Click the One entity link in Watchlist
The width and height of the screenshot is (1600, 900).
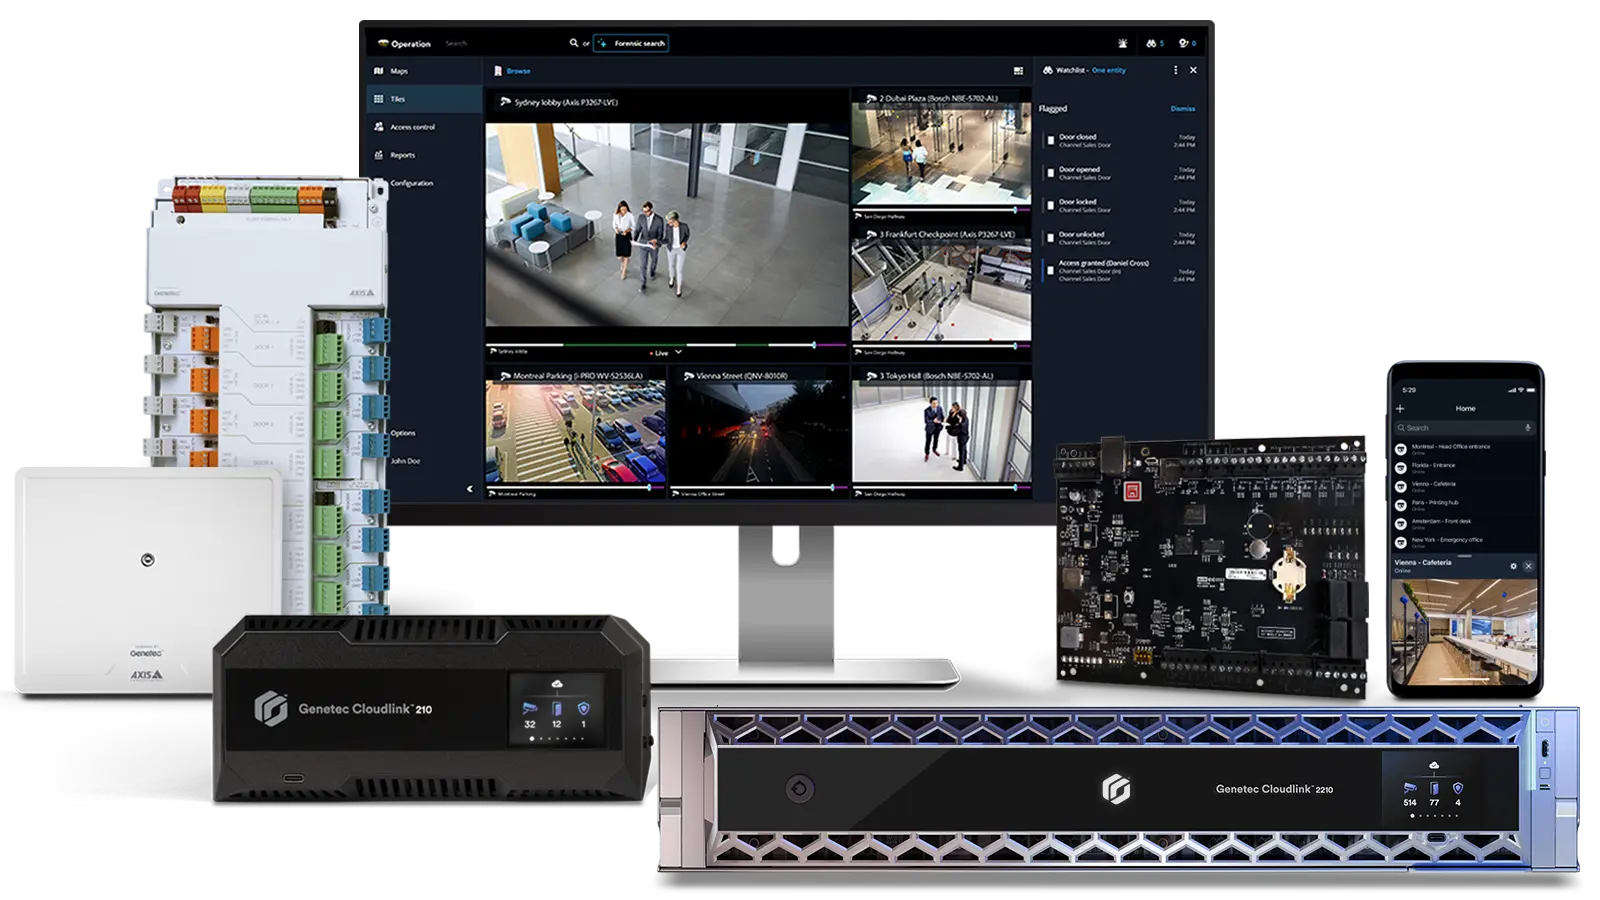(1109, 70)
